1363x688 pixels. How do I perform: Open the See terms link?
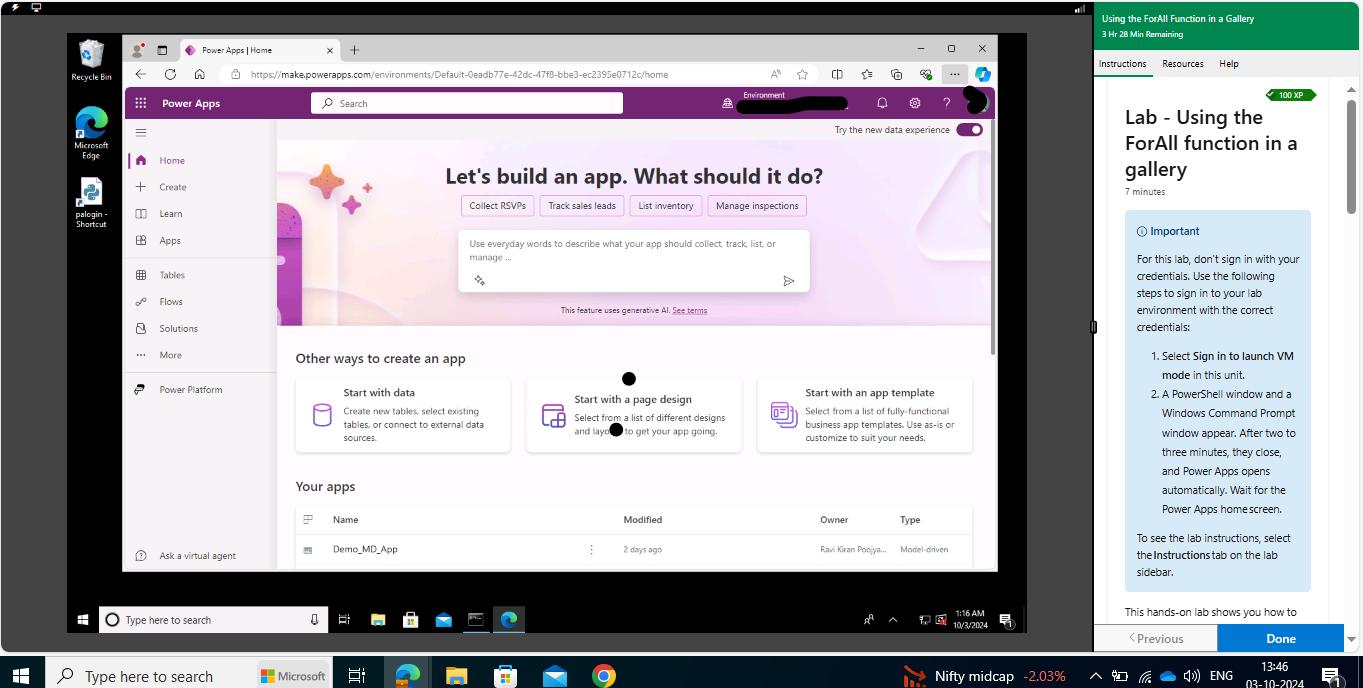coord(689,310)
